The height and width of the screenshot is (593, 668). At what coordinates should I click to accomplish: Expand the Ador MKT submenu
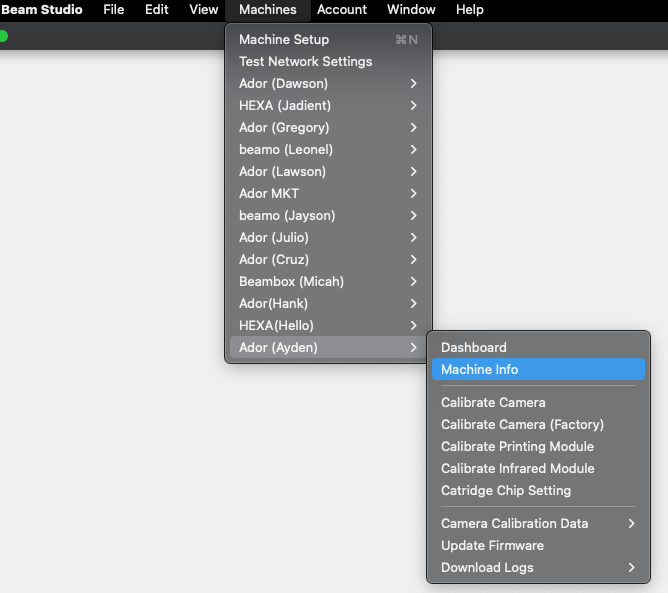[x=328, y=193]
